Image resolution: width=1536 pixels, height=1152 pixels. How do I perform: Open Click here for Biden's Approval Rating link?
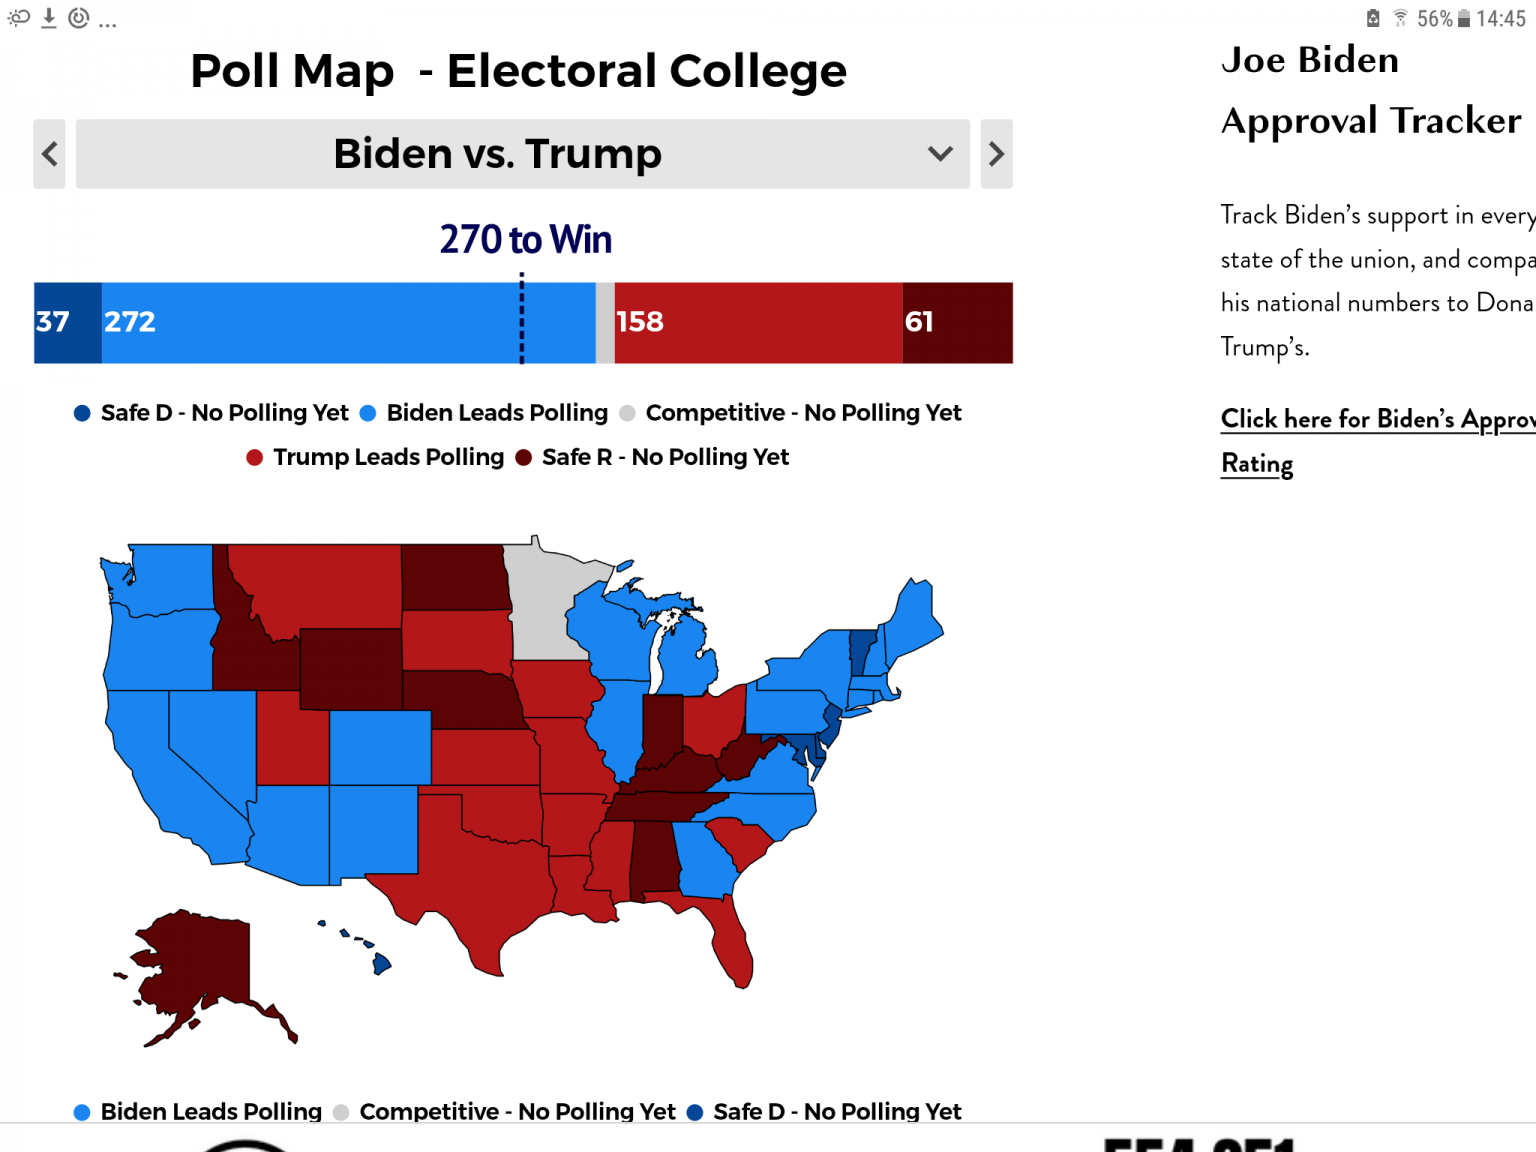point(1378,441)
